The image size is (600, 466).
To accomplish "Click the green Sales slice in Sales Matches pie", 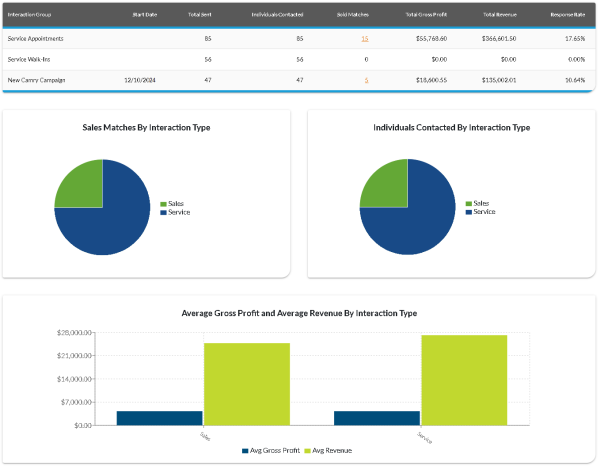I will pos(78,185).
